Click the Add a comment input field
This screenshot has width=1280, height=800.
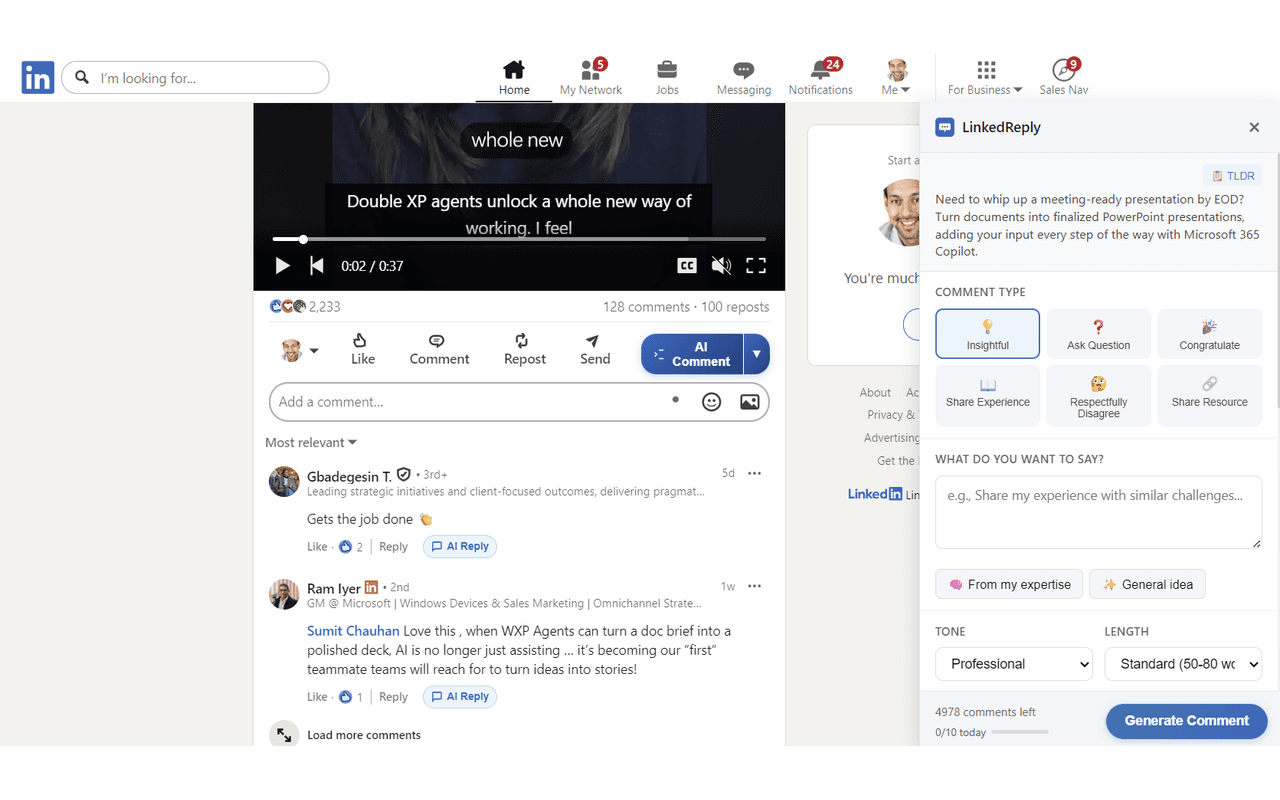(450, 401)
